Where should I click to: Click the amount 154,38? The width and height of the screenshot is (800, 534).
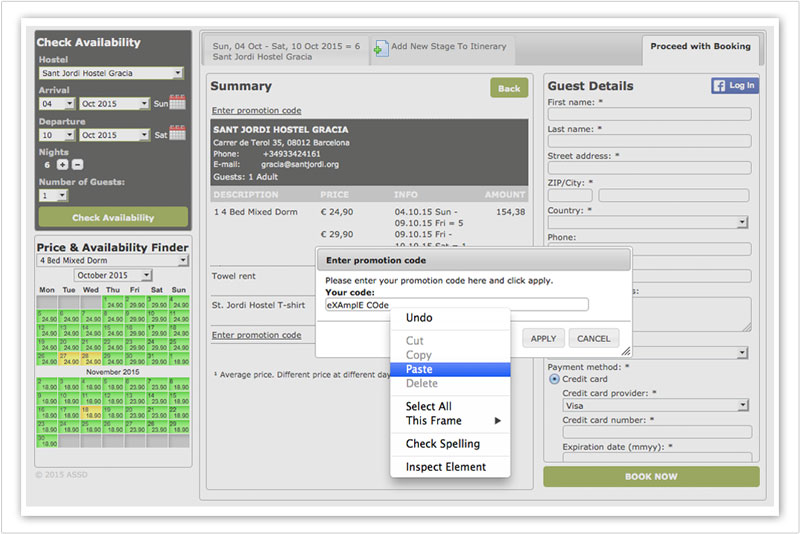click(510, 212)
